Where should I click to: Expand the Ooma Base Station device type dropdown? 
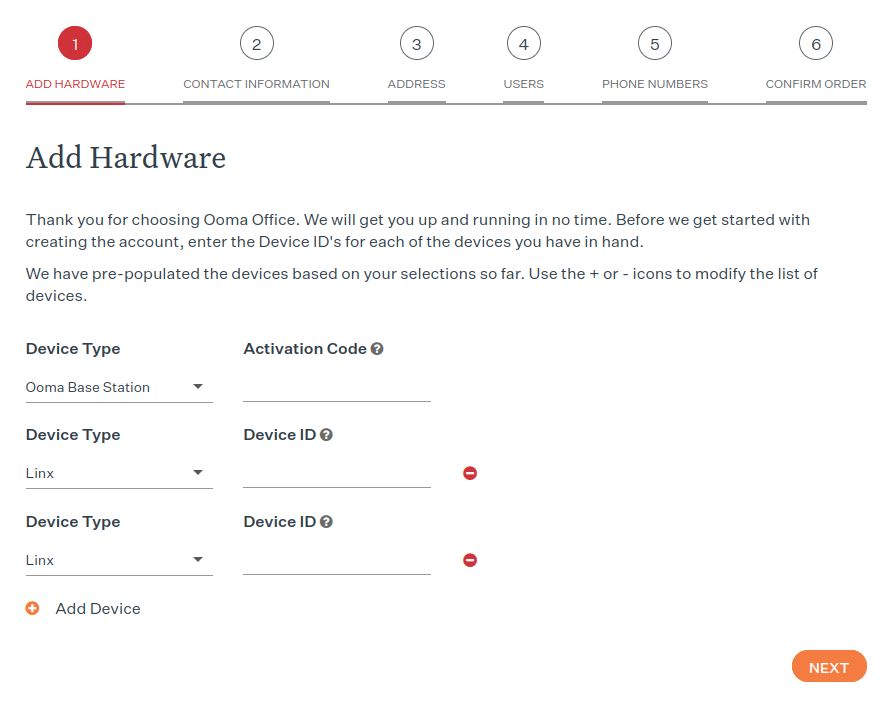[119, 388]
